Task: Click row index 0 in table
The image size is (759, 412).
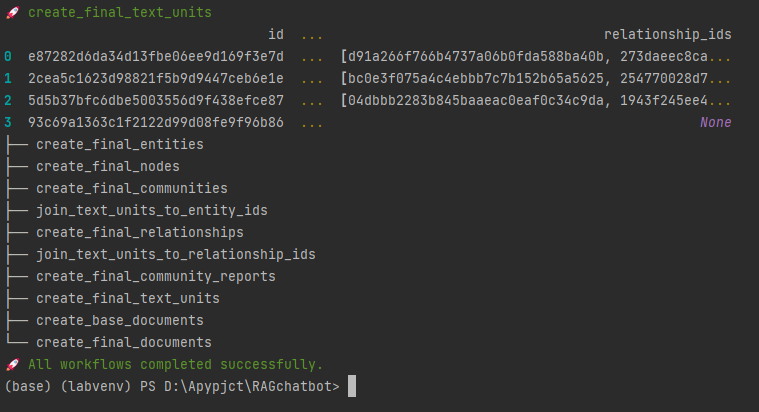Action: pyautogui.click(x=8, y=57)
